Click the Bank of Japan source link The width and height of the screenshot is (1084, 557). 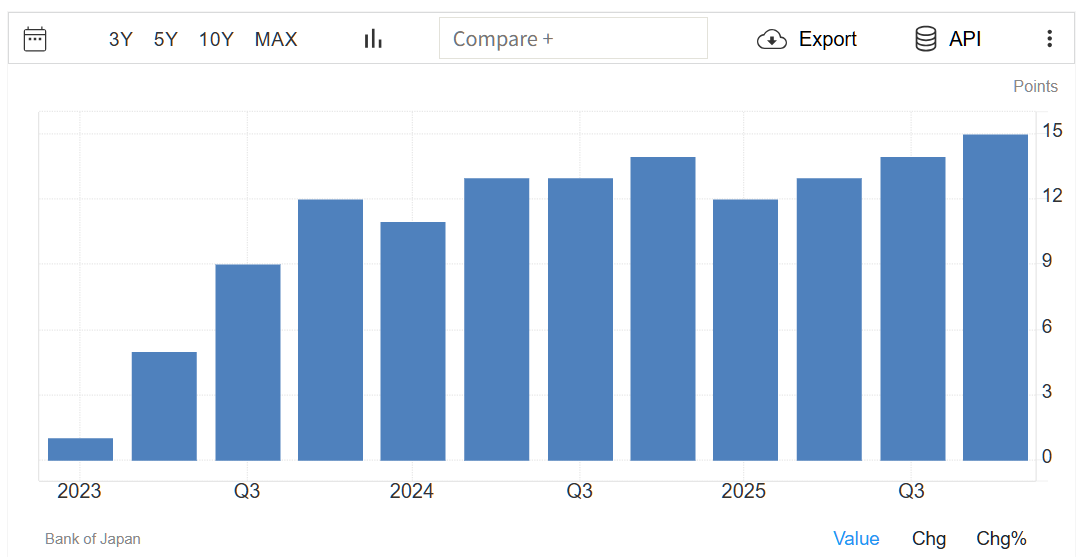(x=93, y=539)
